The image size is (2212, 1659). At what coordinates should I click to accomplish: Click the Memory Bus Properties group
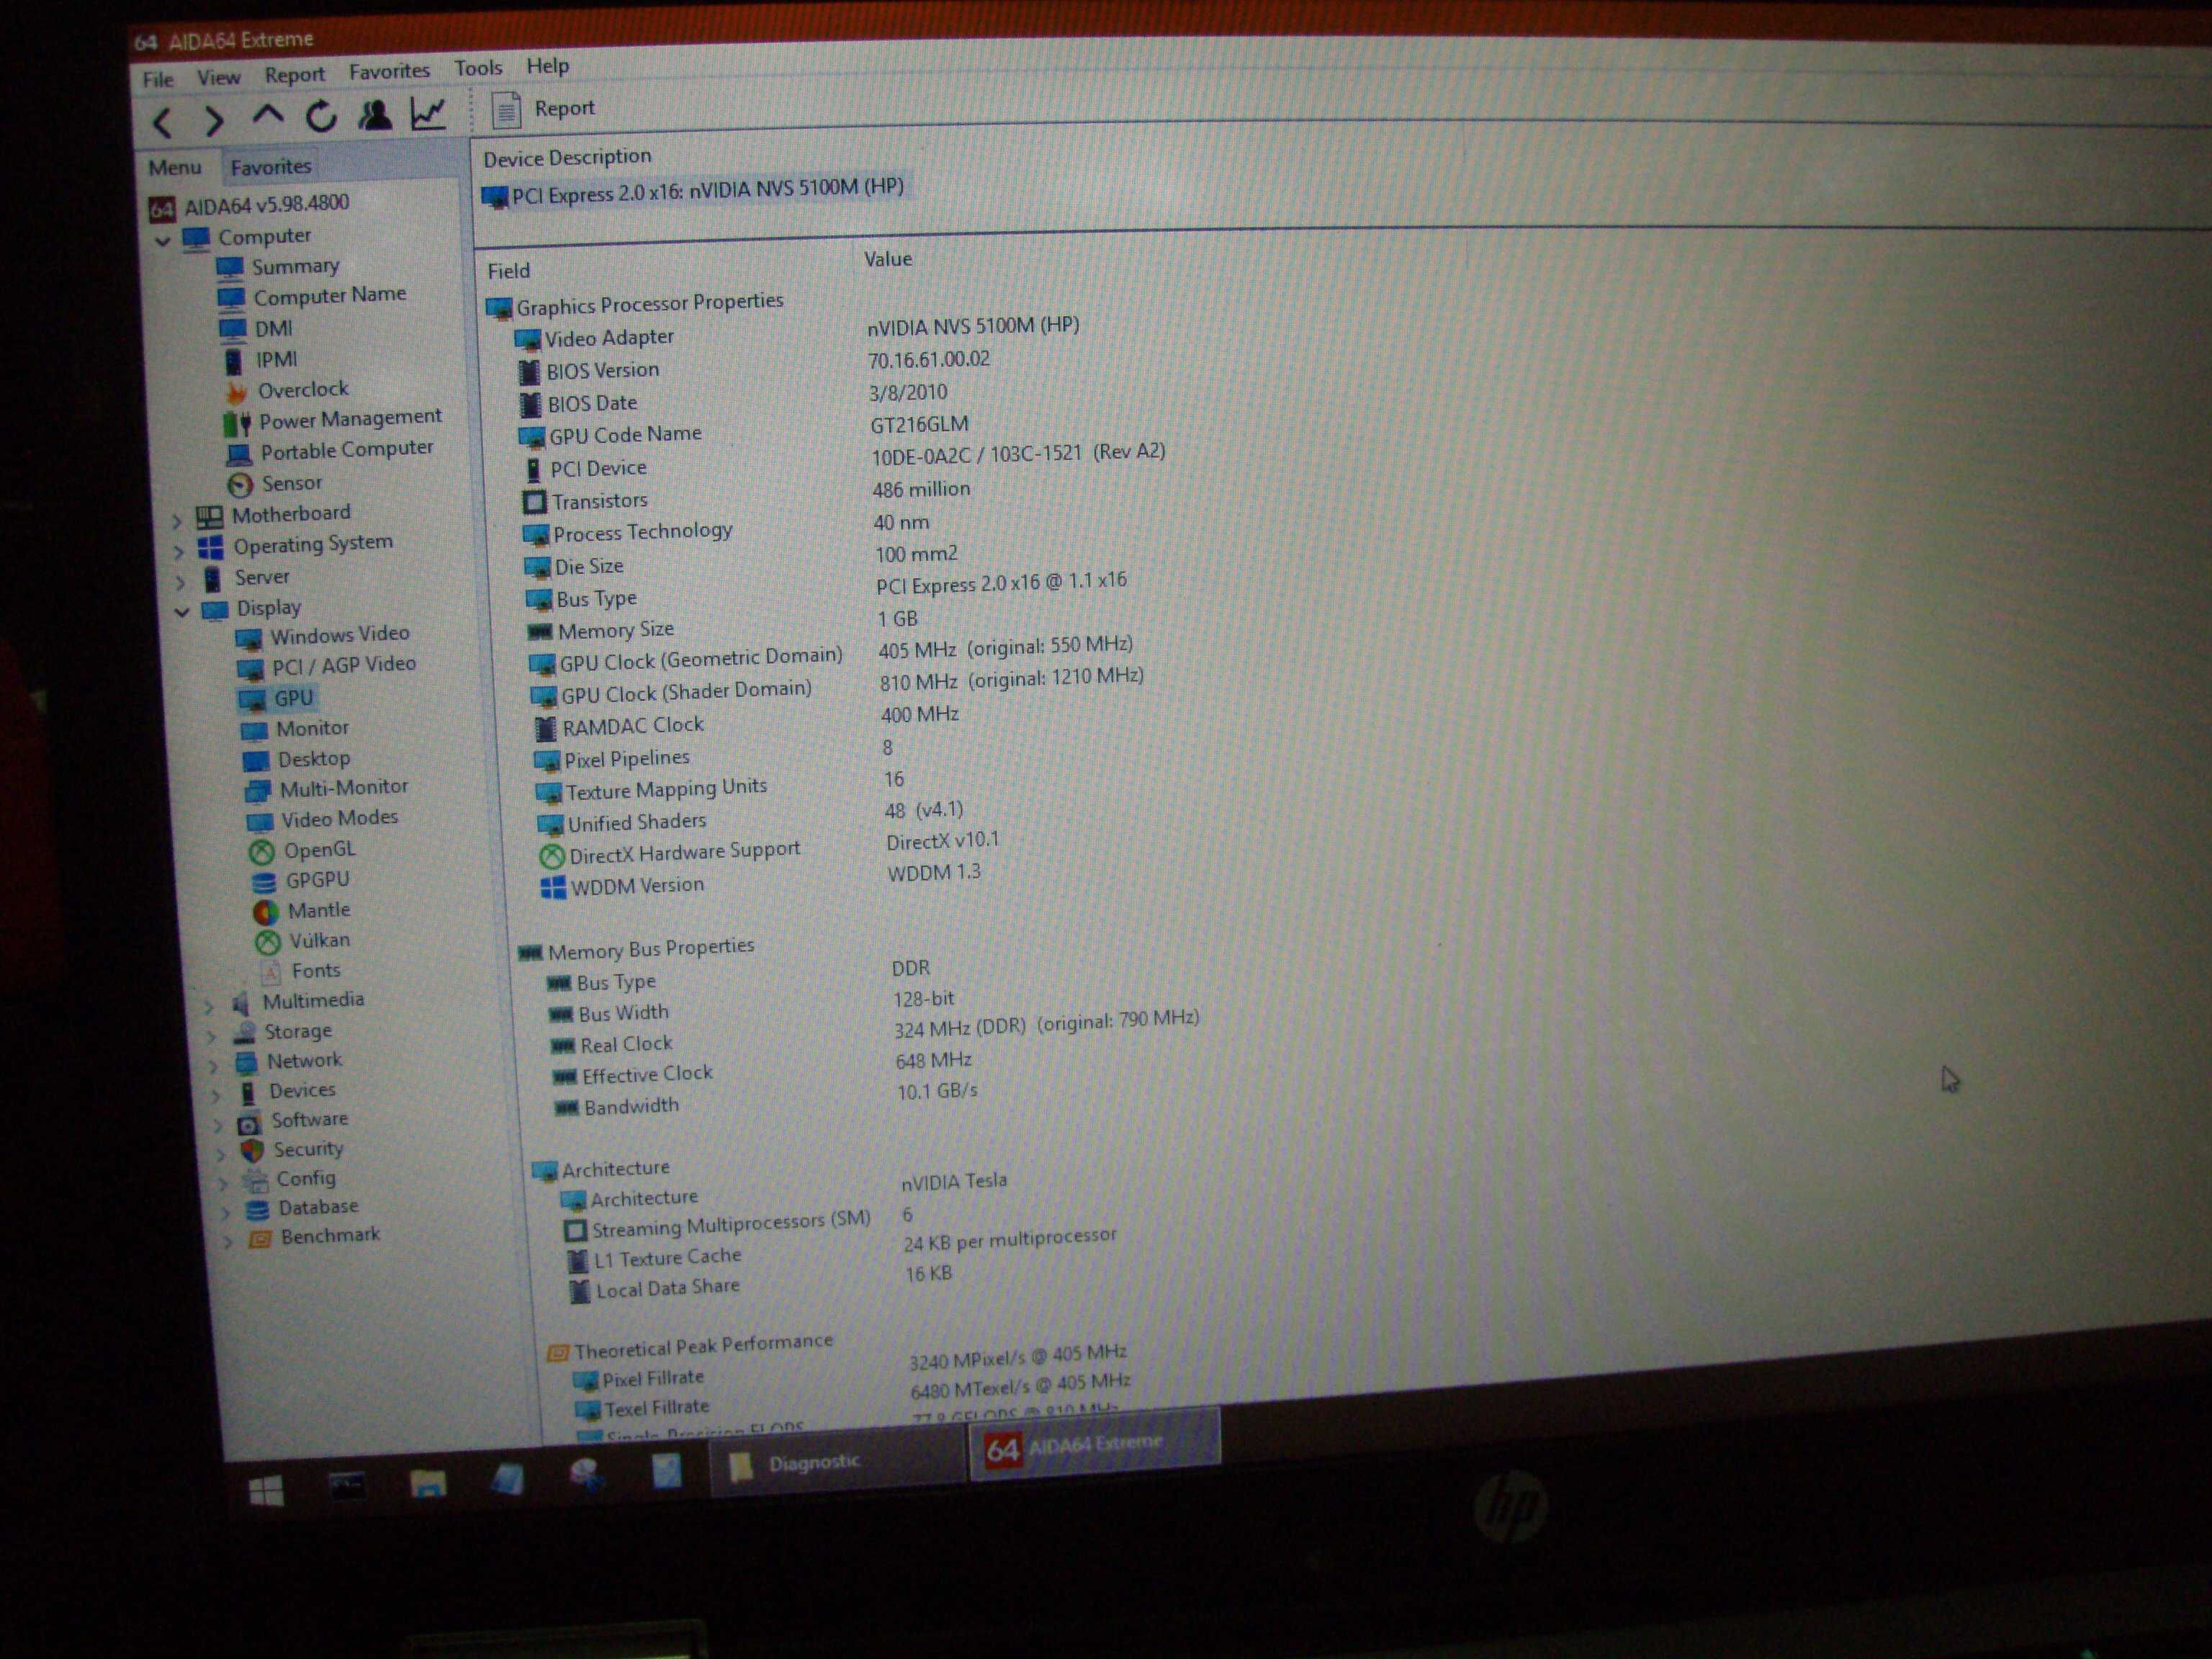pyautogui.click(x=636, y=949)
